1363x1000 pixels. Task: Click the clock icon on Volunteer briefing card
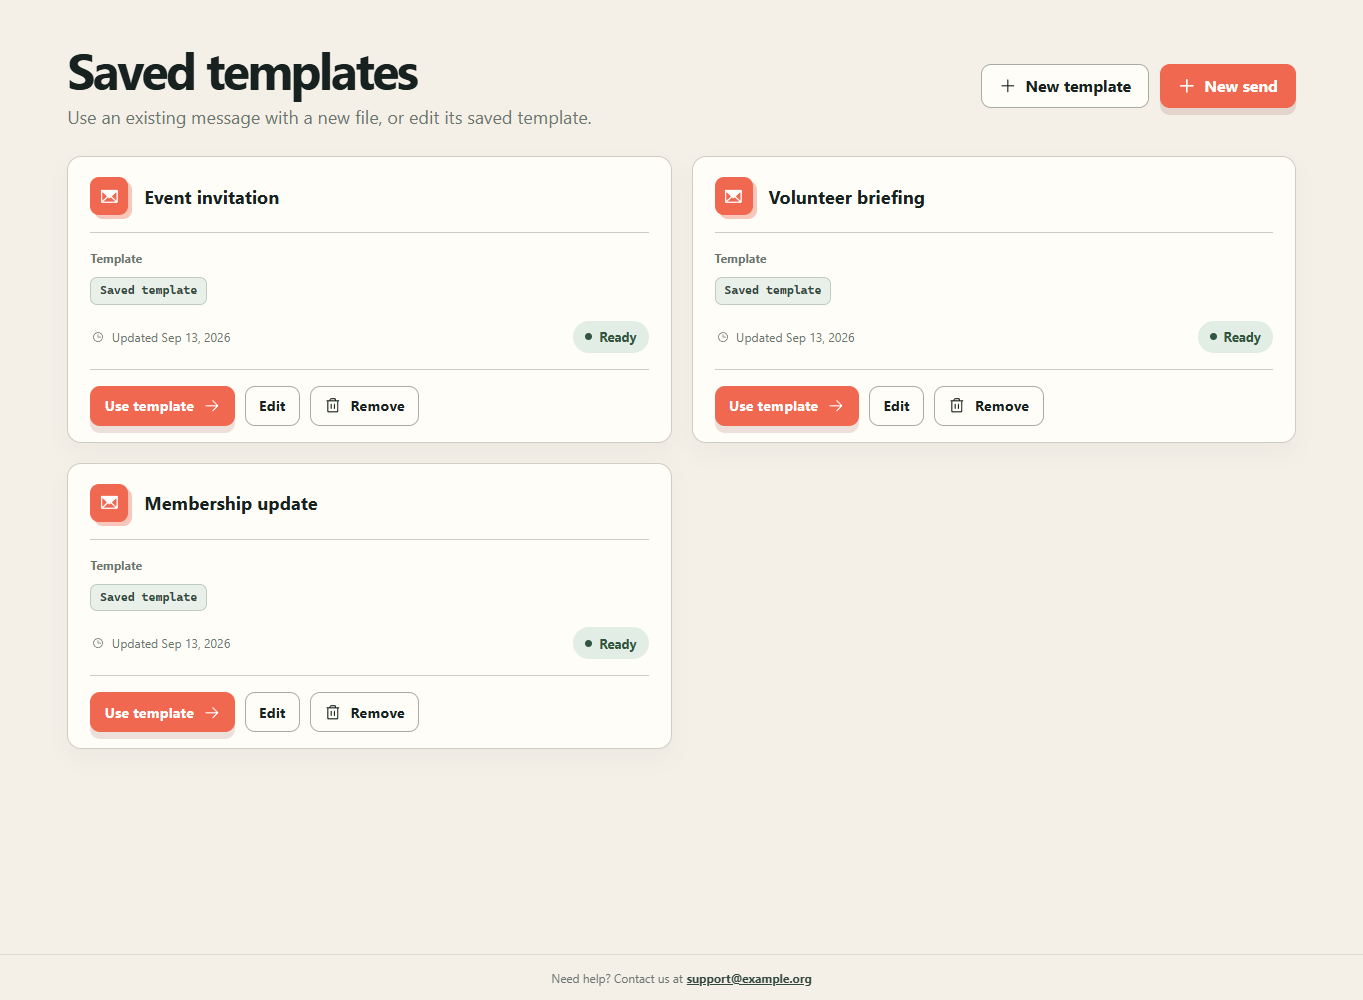click(x=723, y=338)
